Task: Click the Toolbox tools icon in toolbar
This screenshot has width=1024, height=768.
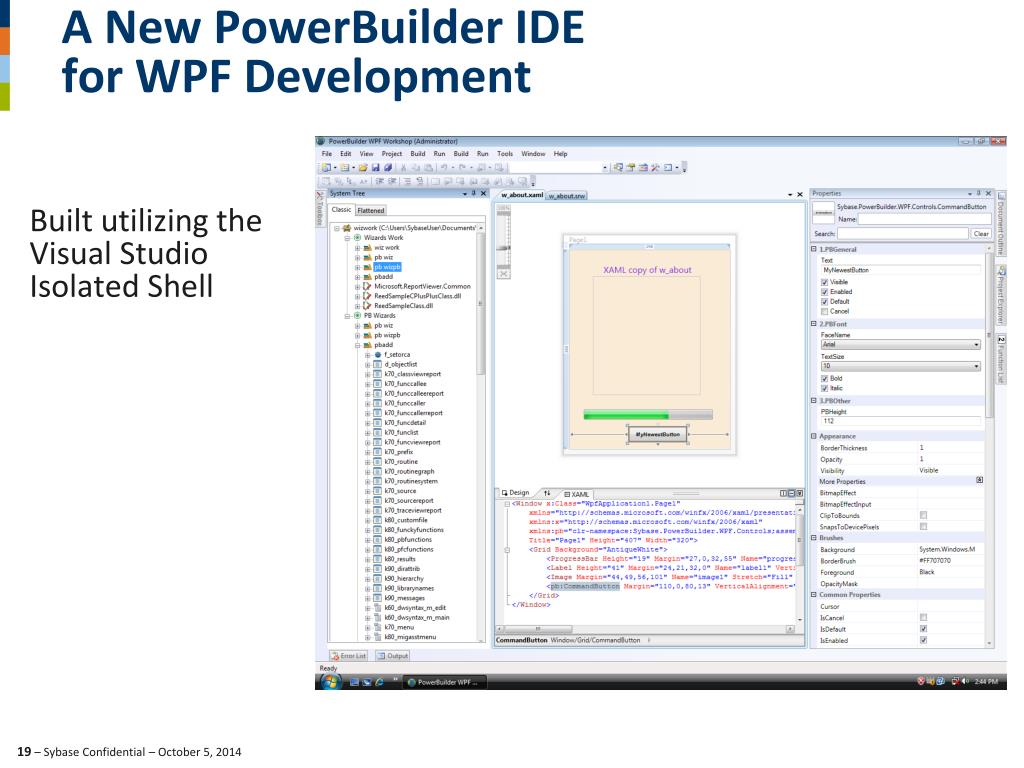Action: pyautogui.click(x=655, y=168)
